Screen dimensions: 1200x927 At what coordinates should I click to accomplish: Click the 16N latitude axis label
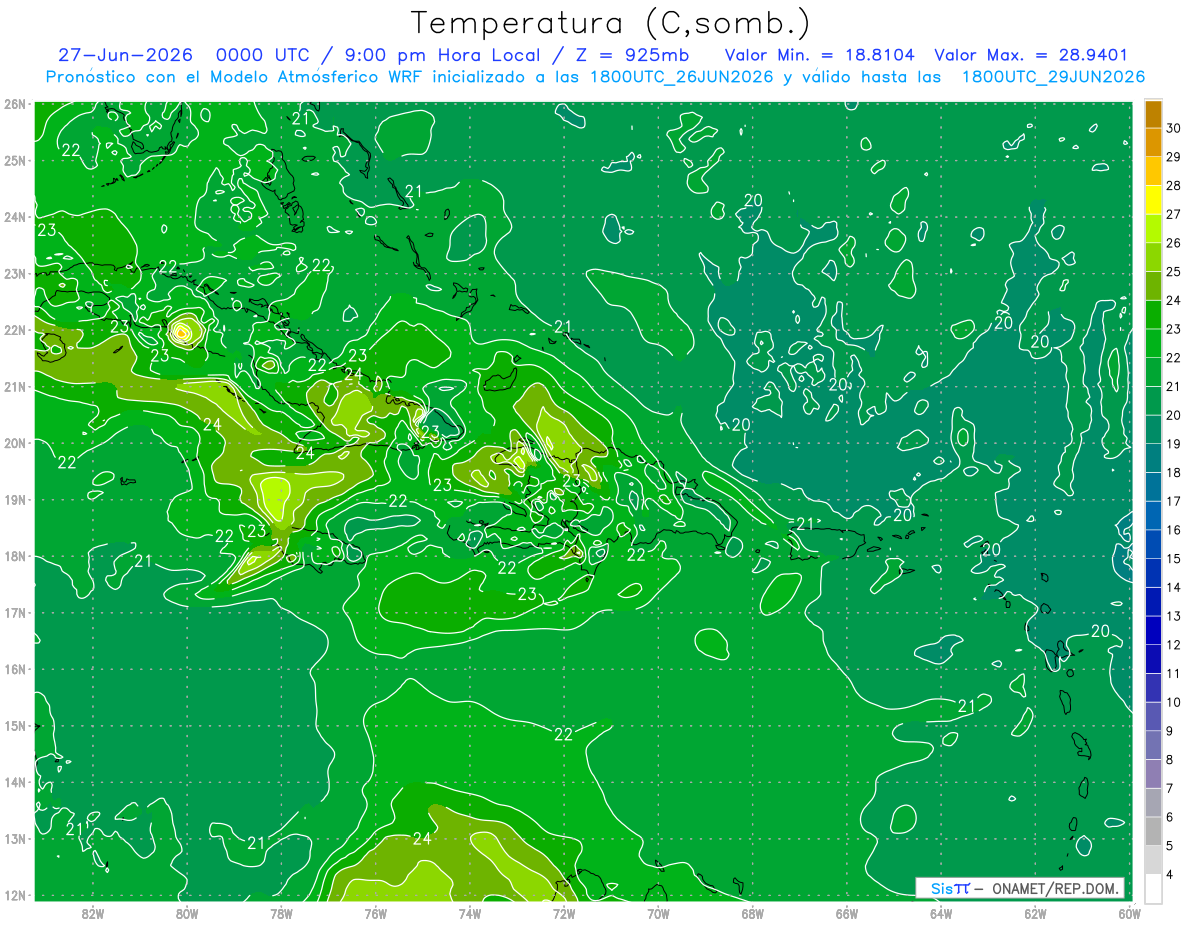(15, 669)
